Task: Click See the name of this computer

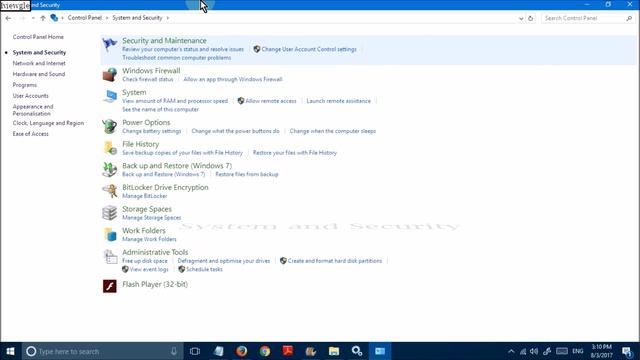Action: click(160, 109)
